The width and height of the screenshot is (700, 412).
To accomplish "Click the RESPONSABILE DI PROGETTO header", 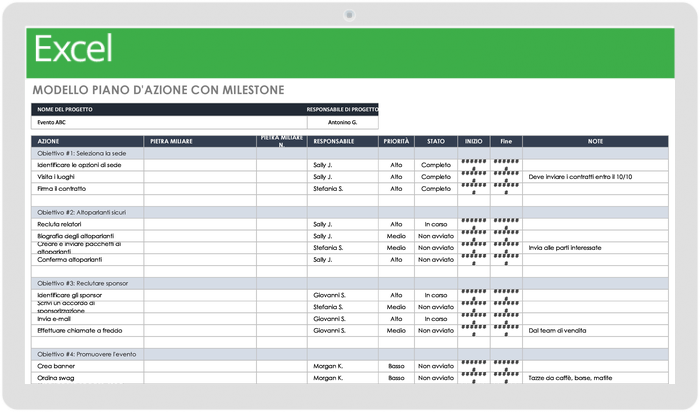I will tap(342, 109).
